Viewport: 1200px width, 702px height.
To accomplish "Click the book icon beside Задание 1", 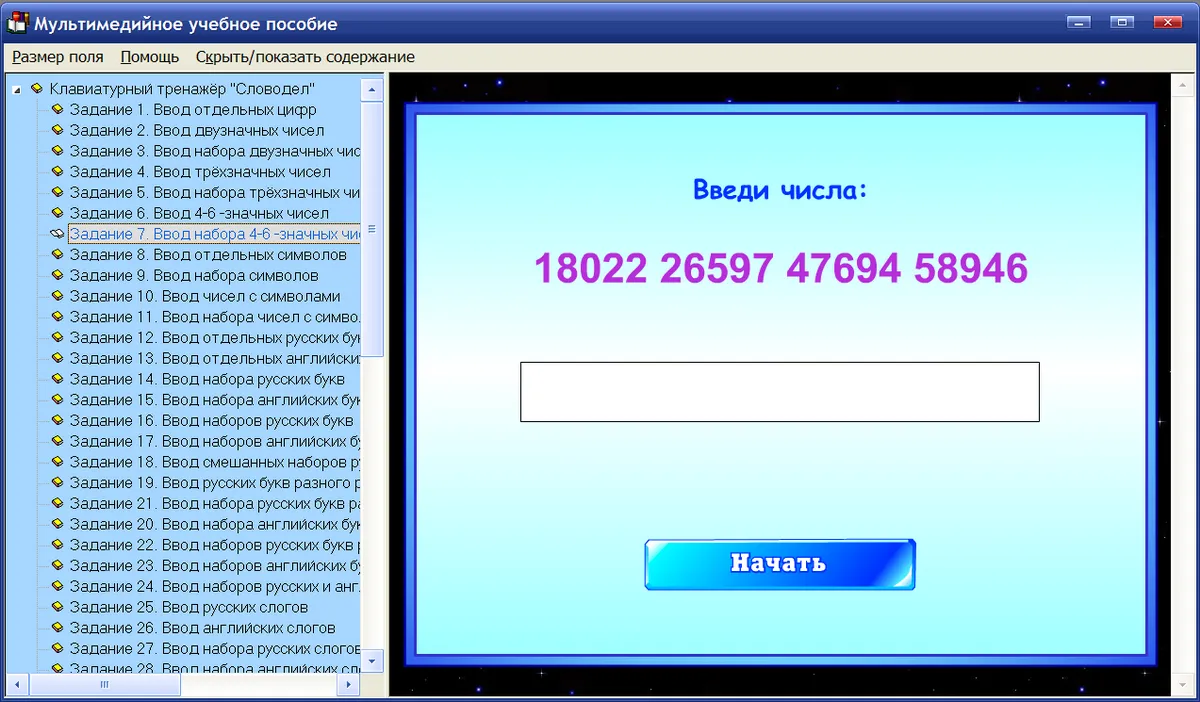I will 57,110.
